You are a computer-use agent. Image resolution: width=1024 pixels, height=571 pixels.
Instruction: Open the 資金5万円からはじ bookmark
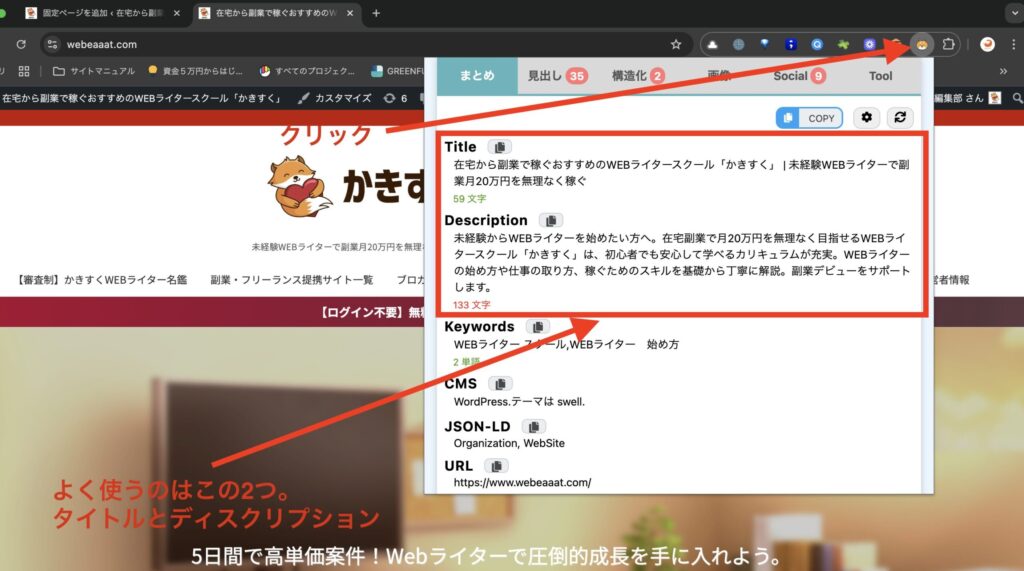pyautogui.click(x=195, y=71)
